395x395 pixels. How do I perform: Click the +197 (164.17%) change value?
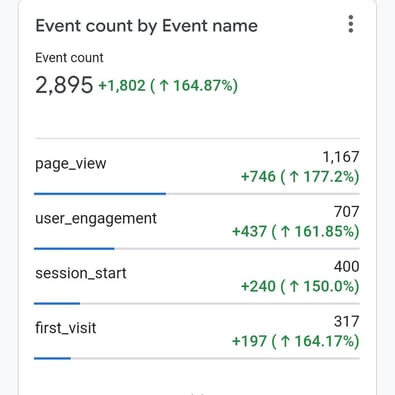click(296, 341)
